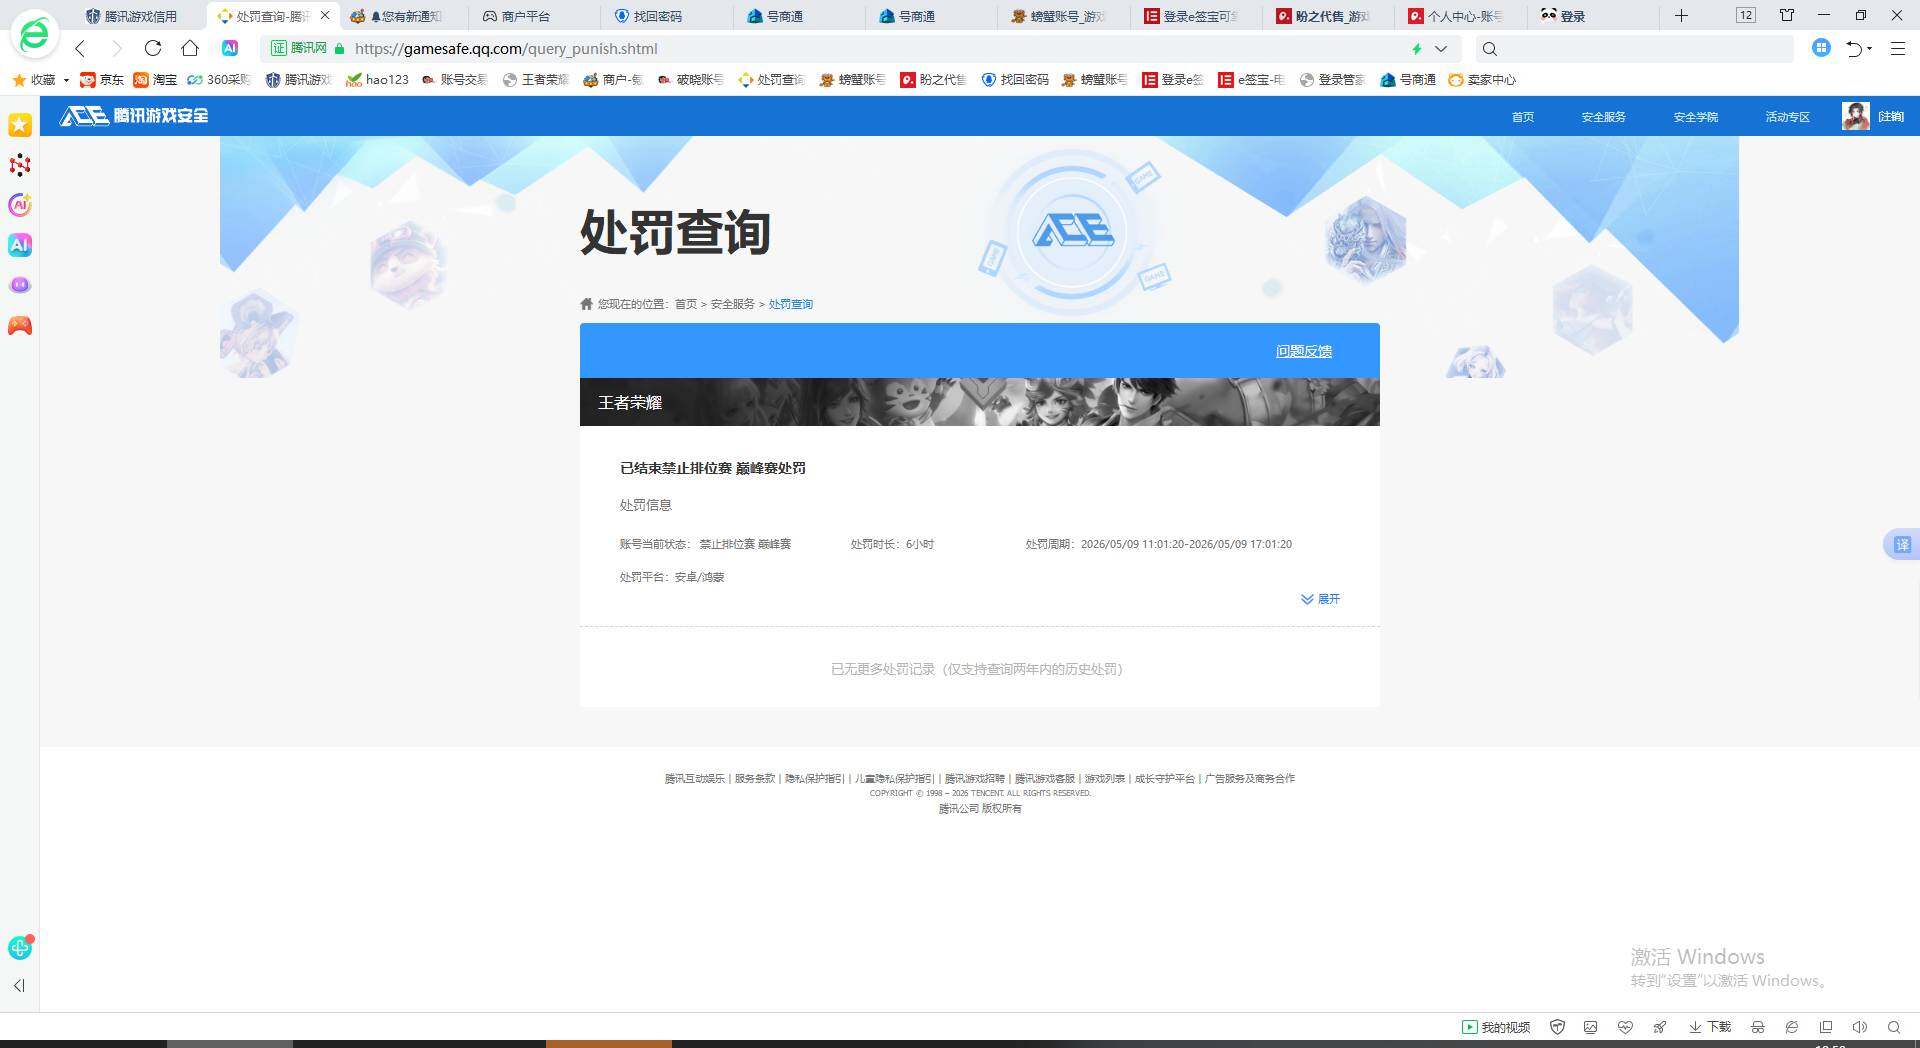Image resolution: width=1920 pixels, height=1048 pixels.
Task: Click the user avatar picture
Action: pyautogui.click(x=1856, y=116)
